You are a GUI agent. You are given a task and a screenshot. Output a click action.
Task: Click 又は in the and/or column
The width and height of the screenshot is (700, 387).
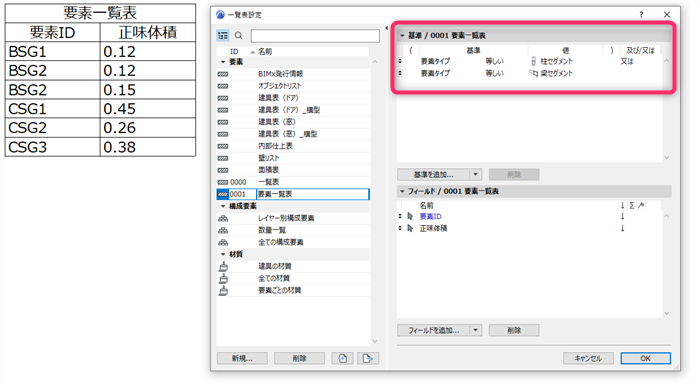pyautogui.click(x=627, y=61)
